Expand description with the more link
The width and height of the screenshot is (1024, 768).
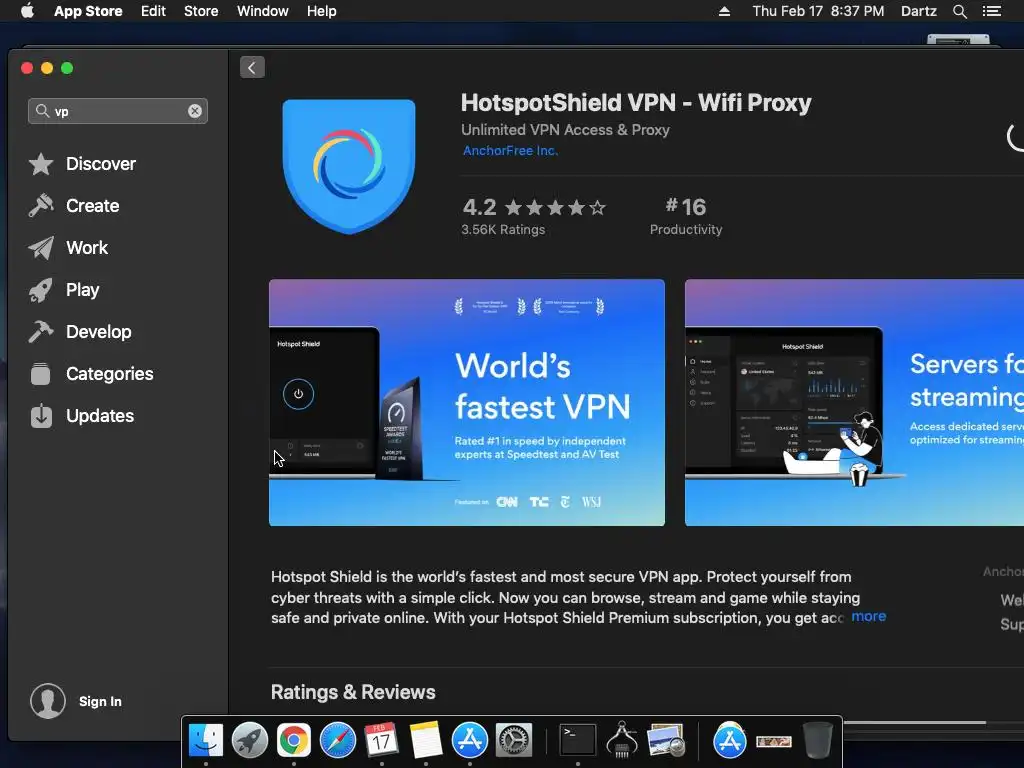869,616
